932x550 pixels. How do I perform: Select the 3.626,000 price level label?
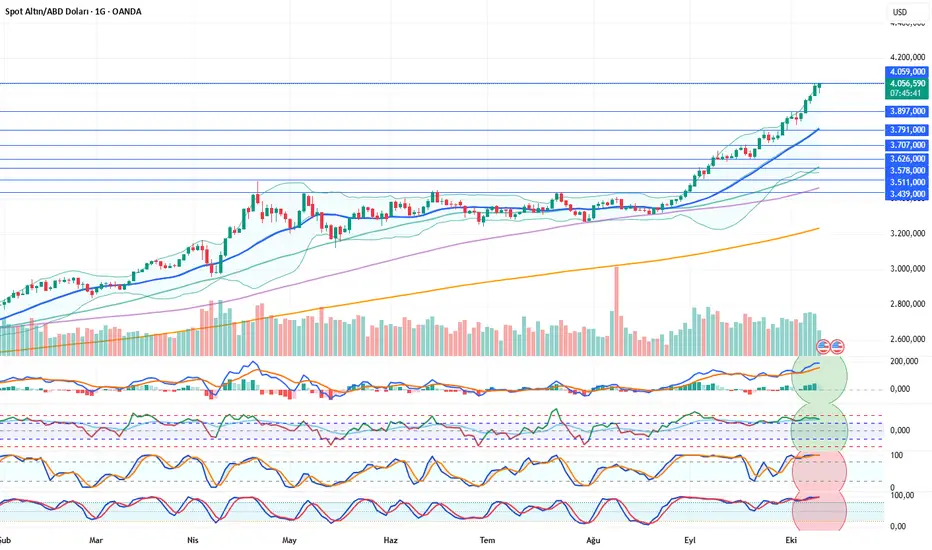pyautogui.click(x=907, y=159)
